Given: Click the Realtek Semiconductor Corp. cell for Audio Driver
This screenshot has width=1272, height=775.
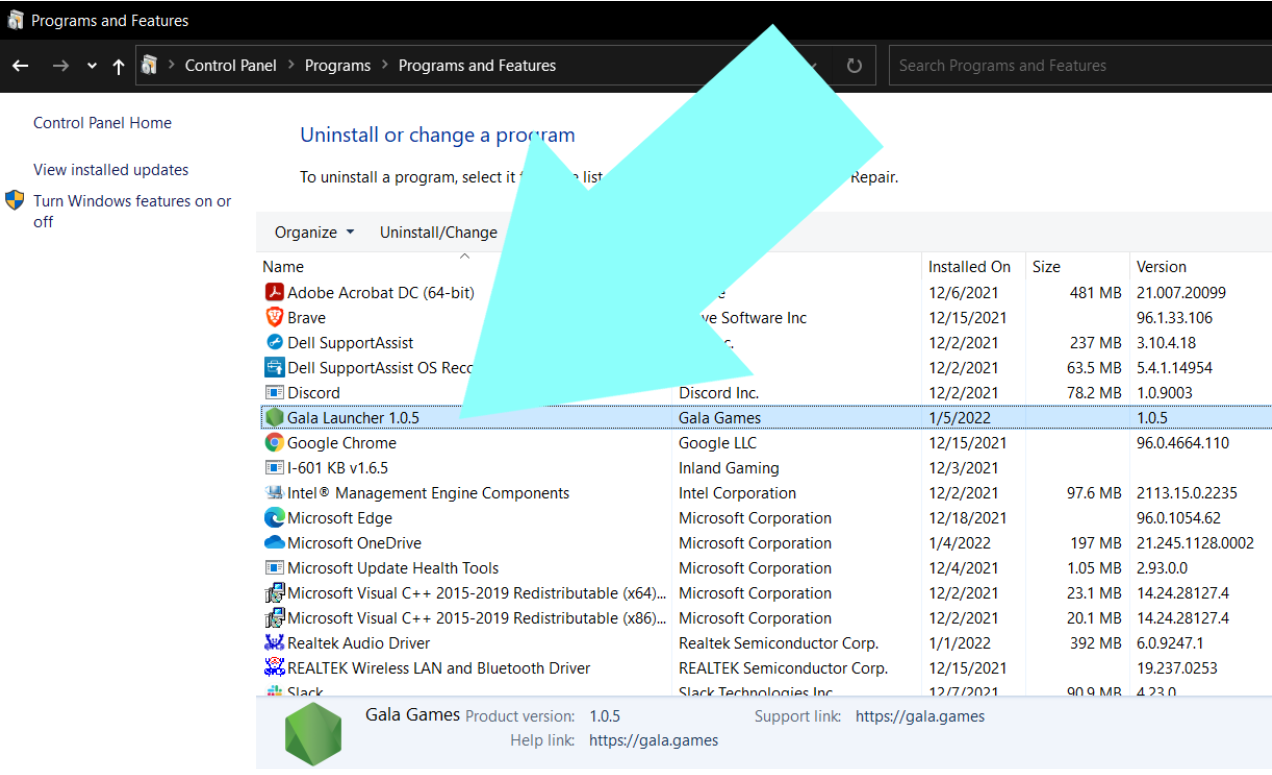Looking at the screenshot, I should pos(778,643).
